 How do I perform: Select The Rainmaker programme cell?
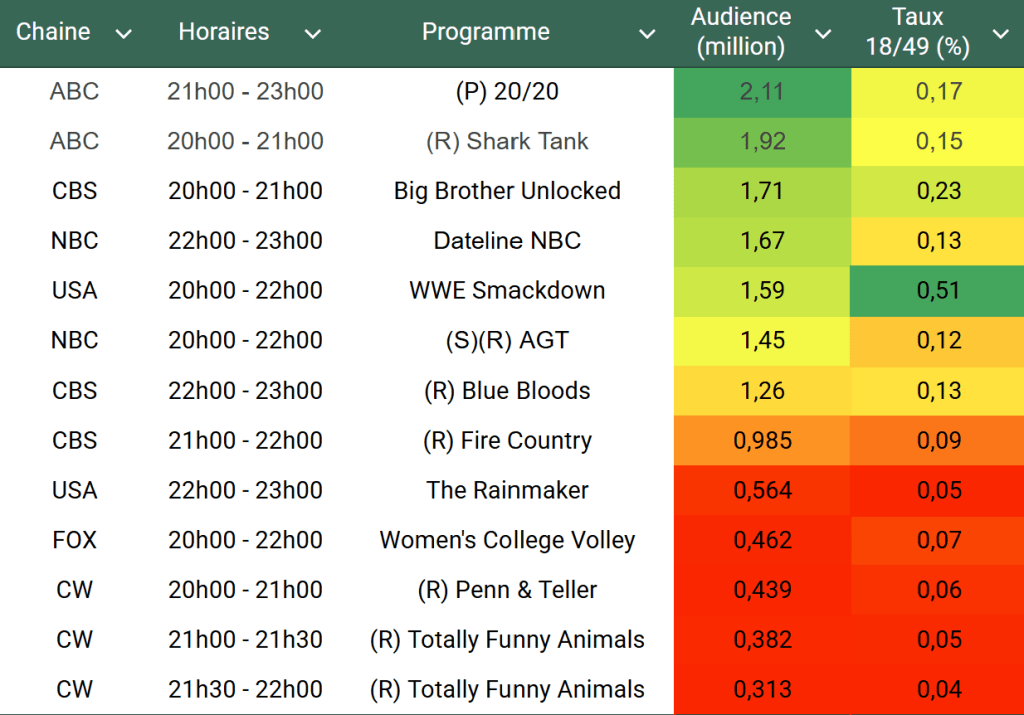point(507,491)
